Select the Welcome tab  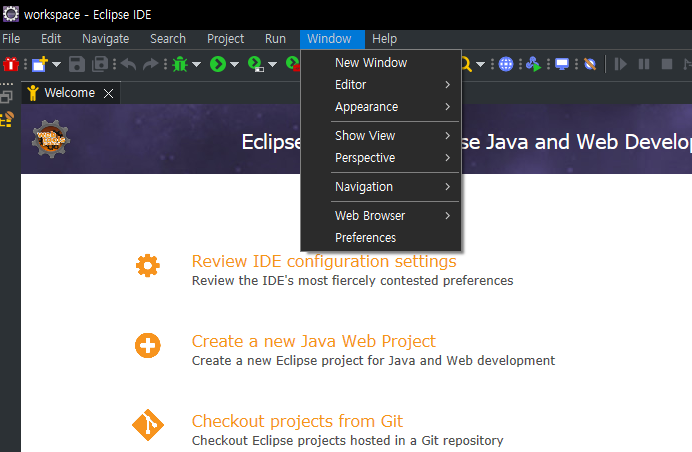coord(70,93)
